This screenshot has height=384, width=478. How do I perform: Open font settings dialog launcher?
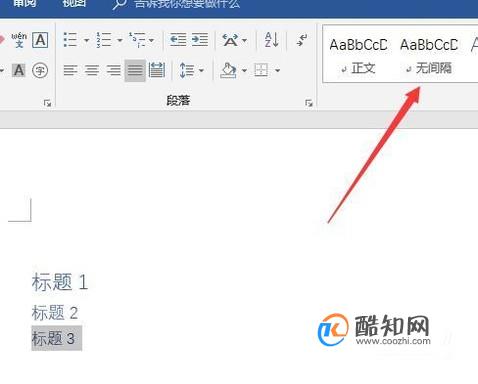click(x=47, y=103)
